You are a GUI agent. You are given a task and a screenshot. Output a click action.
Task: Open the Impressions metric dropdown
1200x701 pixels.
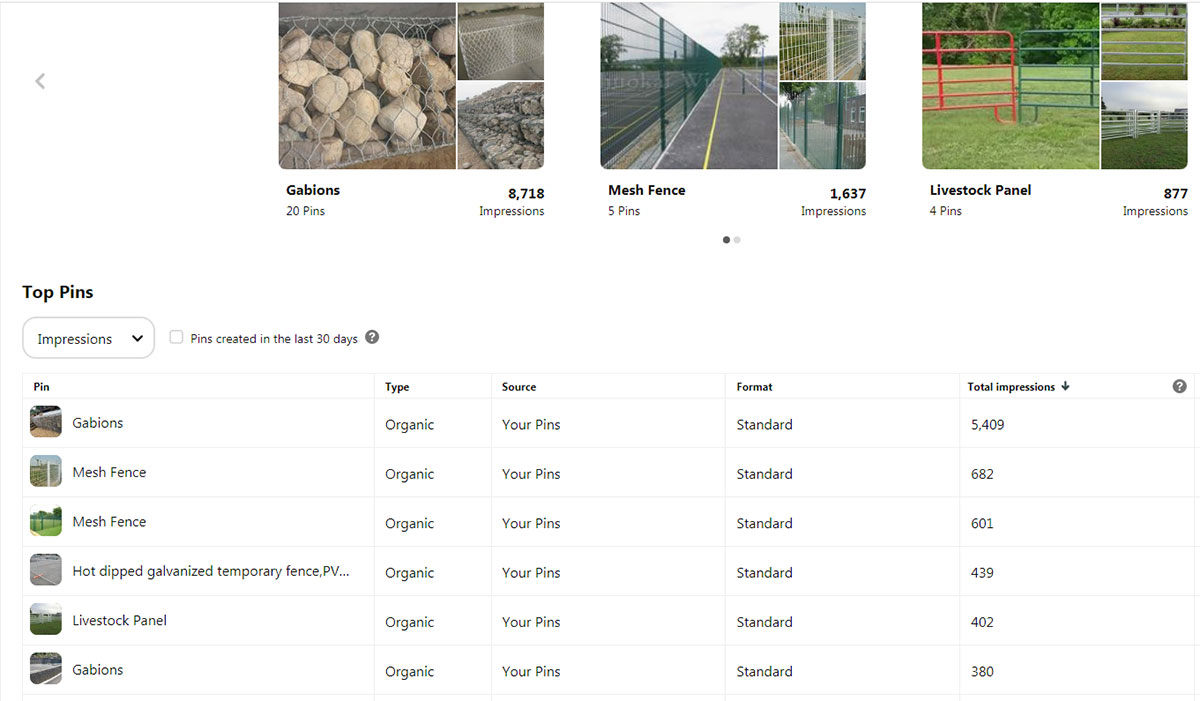tap(89, 338)
